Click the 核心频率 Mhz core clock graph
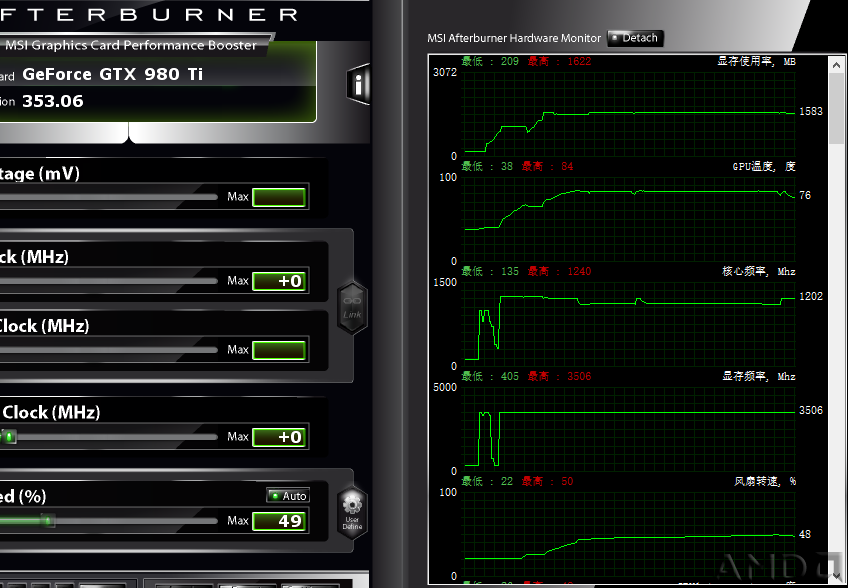 629,324
